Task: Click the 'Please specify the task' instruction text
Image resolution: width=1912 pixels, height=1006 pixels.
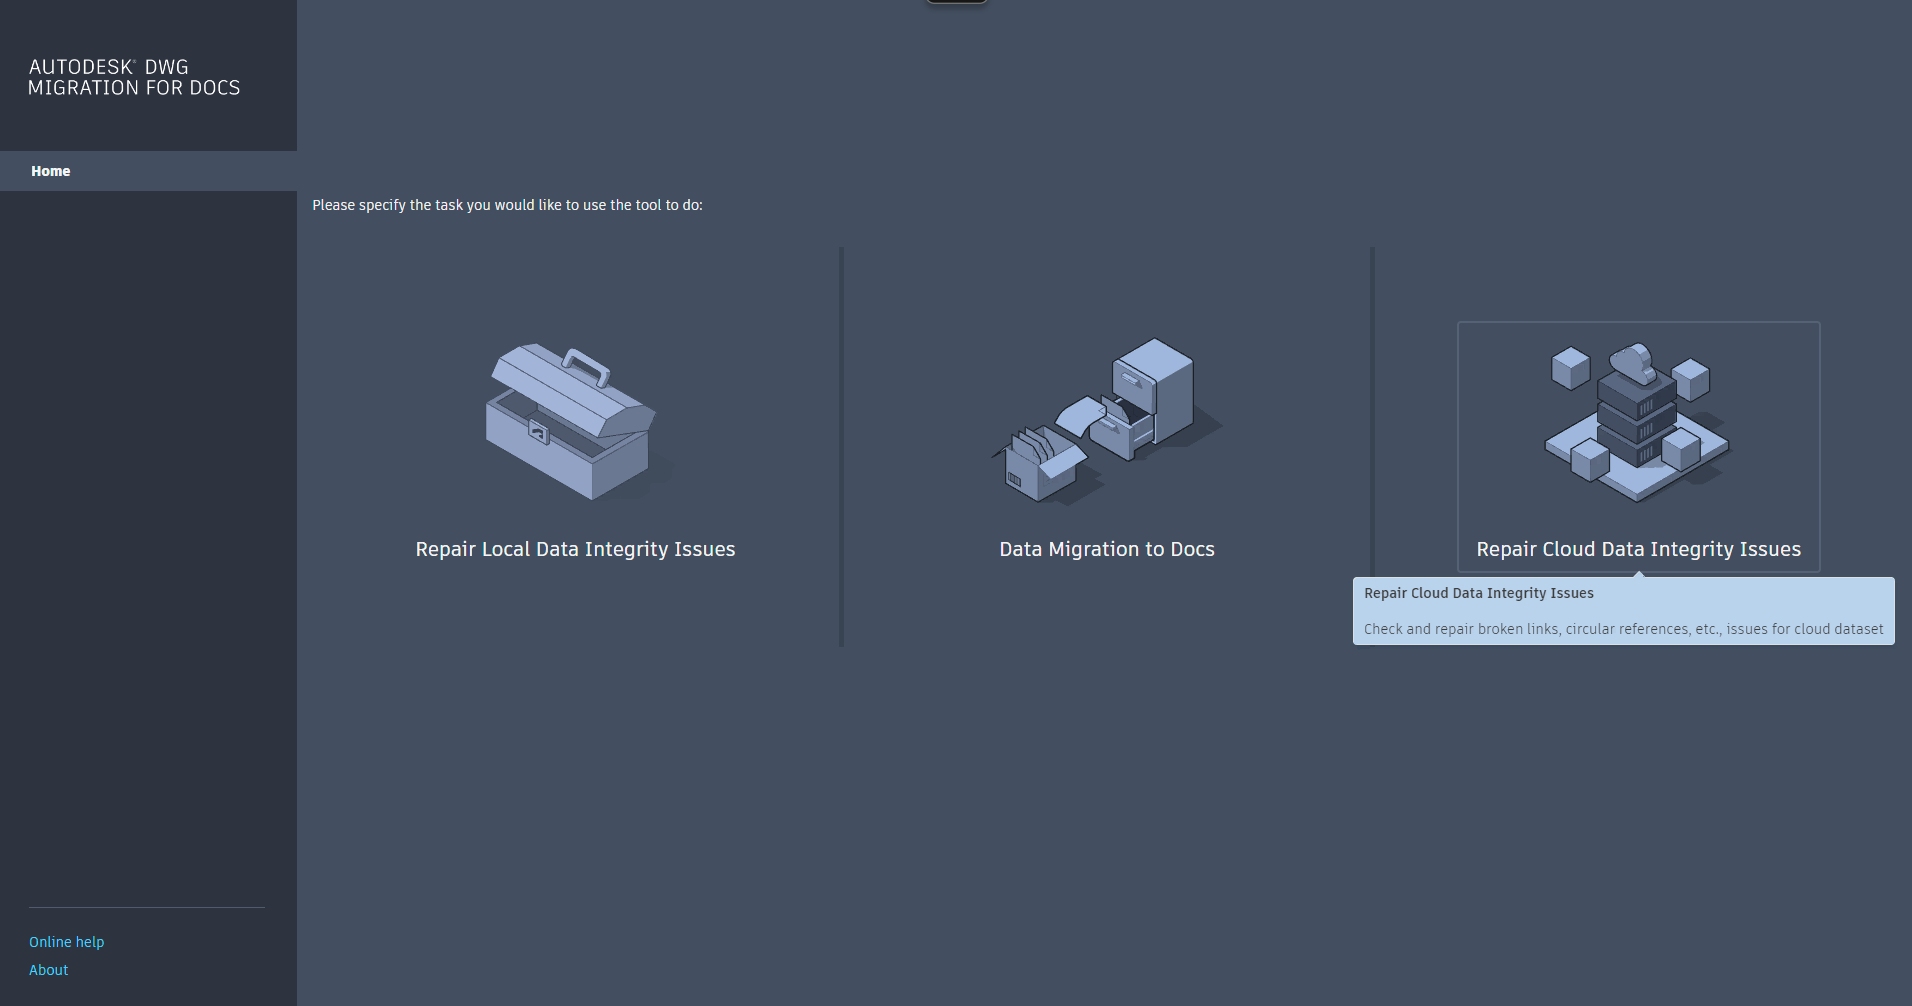Action: click(x=507, y=205)
